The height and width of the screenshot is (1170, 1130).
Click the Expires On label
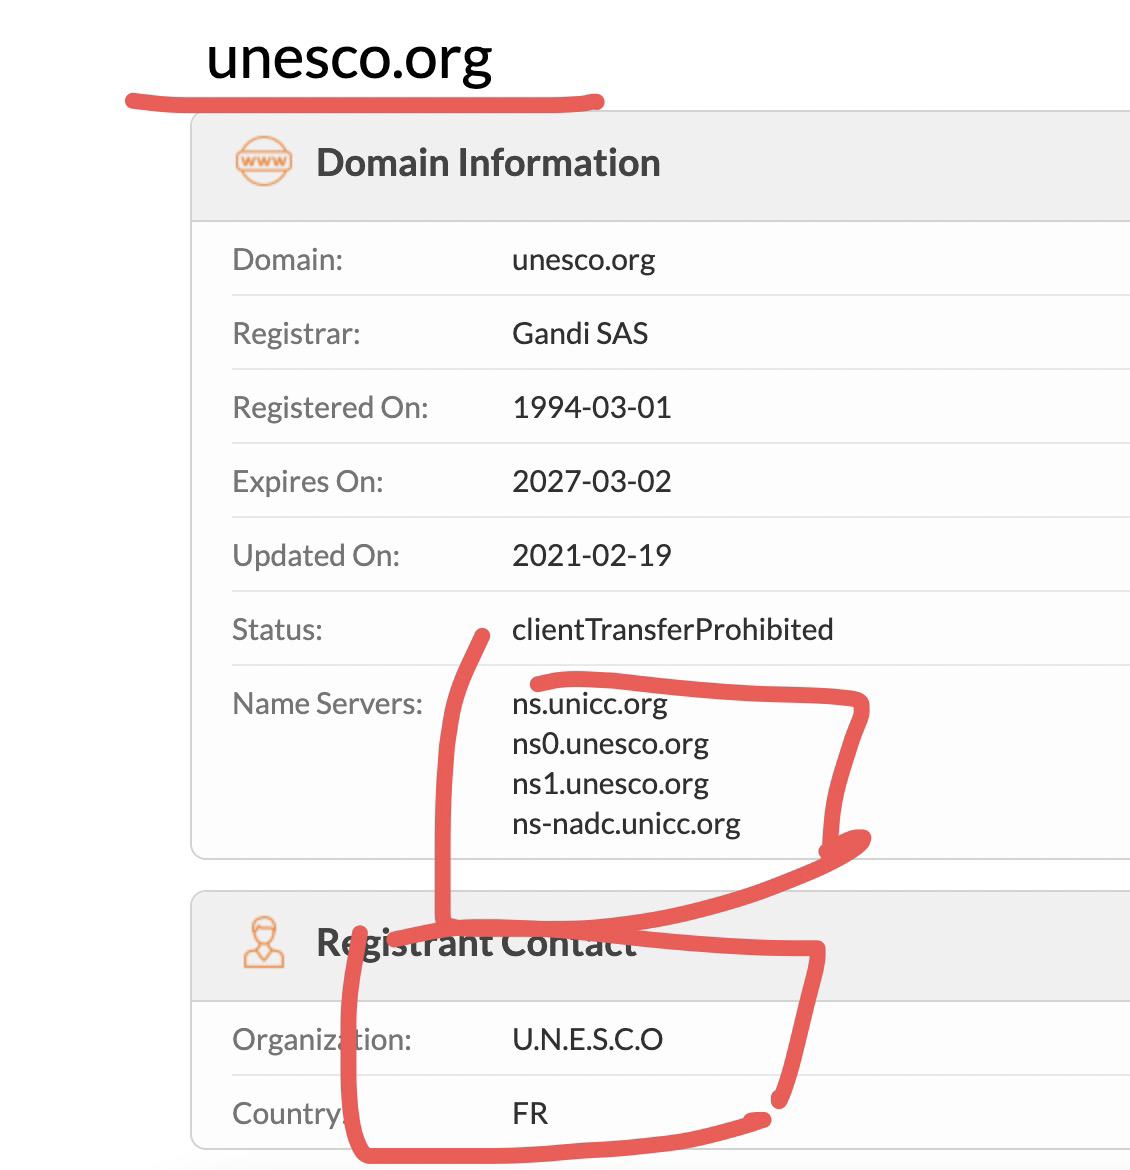coord(307,481)
